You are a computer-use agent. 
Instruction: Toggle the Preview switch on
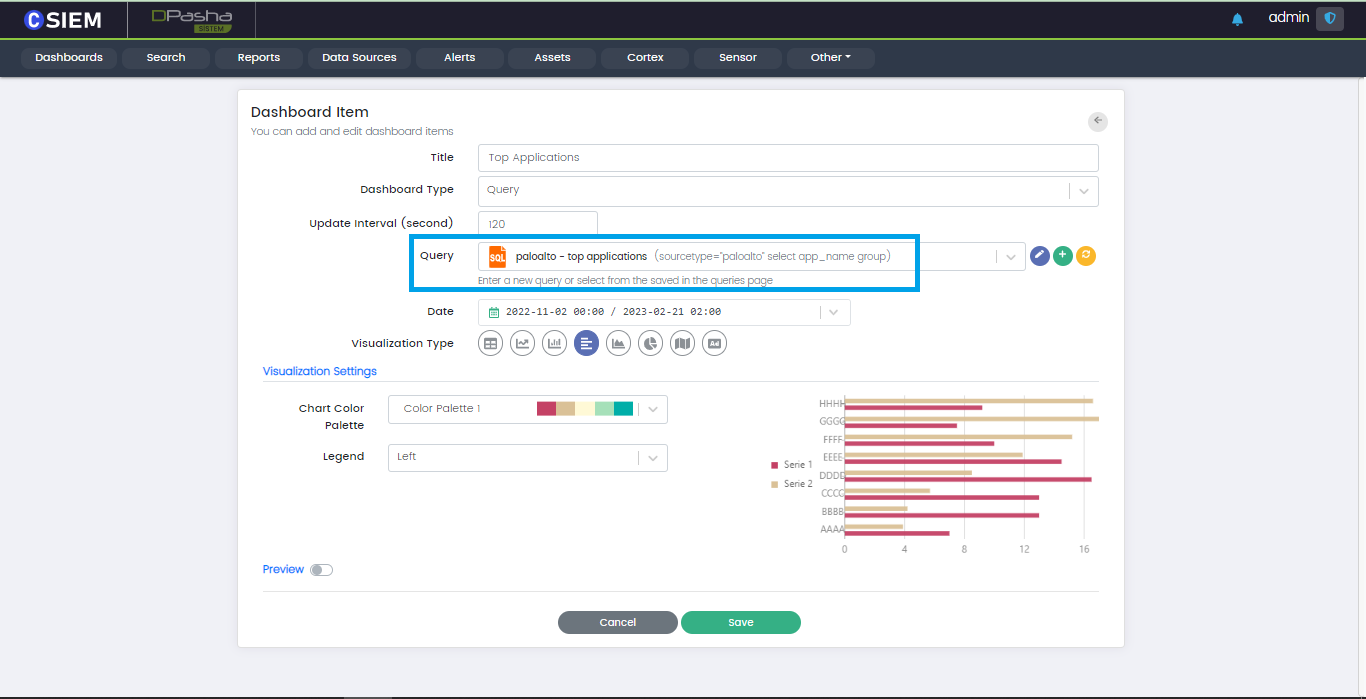[x=321, y=570]
